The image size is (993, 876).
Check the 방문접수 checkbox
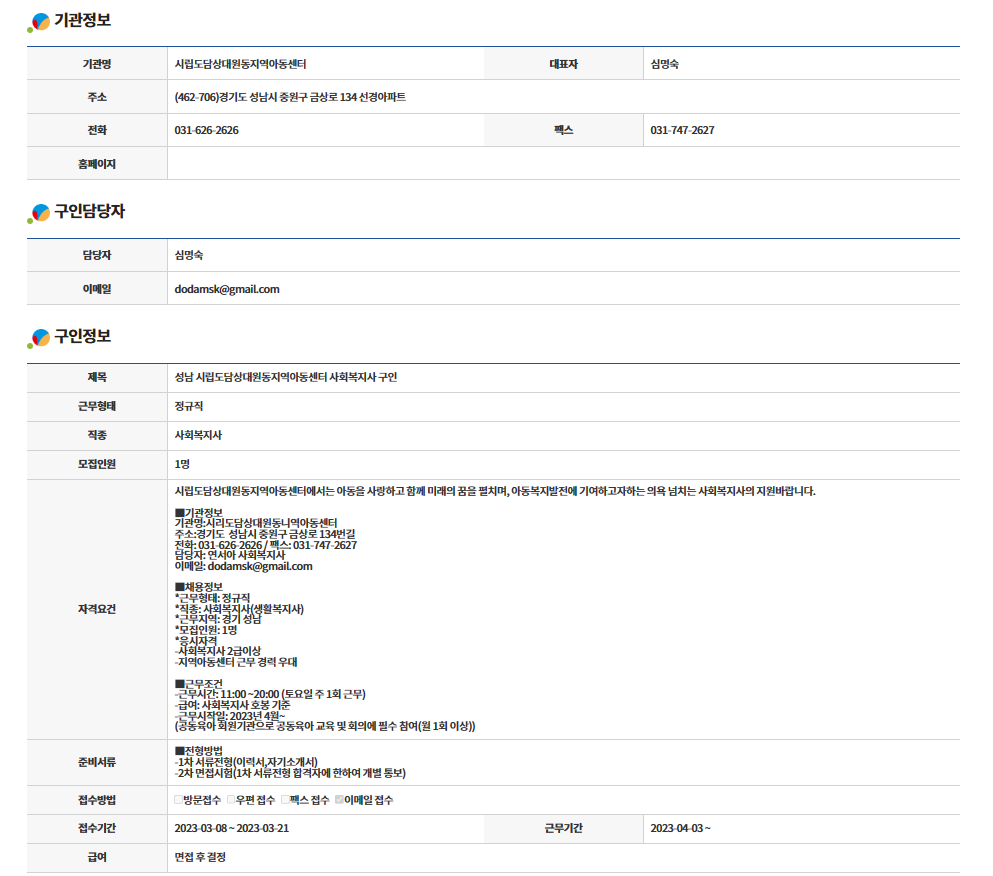(x=179, y=799)
